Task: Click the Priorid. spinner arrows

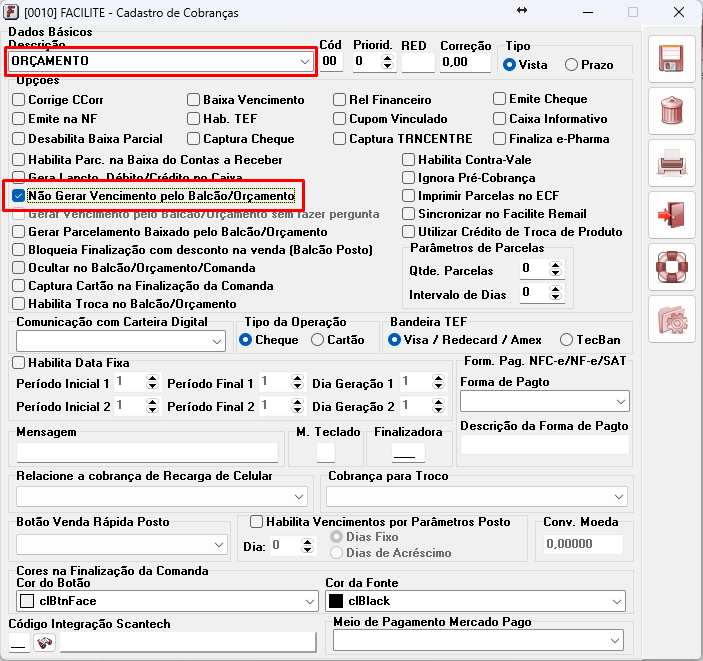Action: pos(387,61)
